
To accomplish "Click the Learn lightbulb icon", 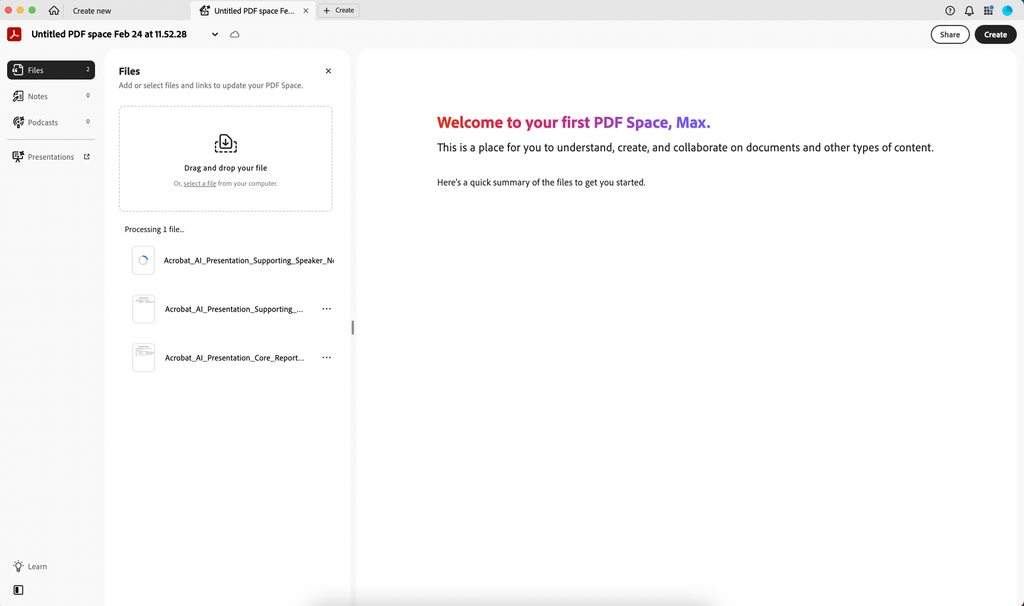I will pos(17,566).
